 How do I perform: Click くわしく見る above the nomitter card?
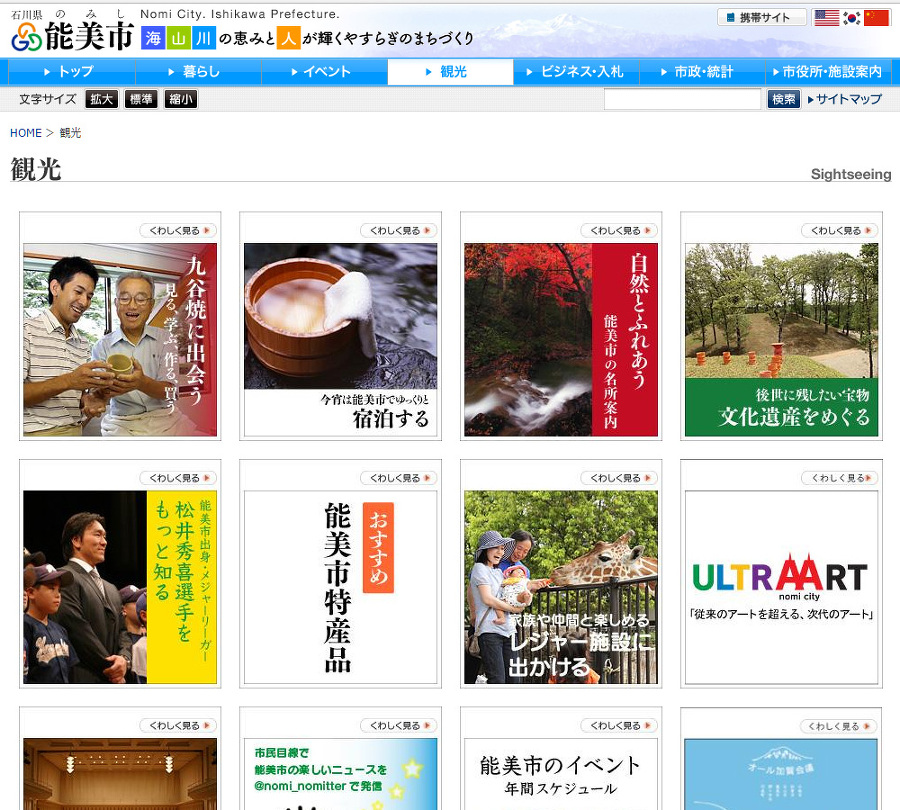click(x=399, y=726)
